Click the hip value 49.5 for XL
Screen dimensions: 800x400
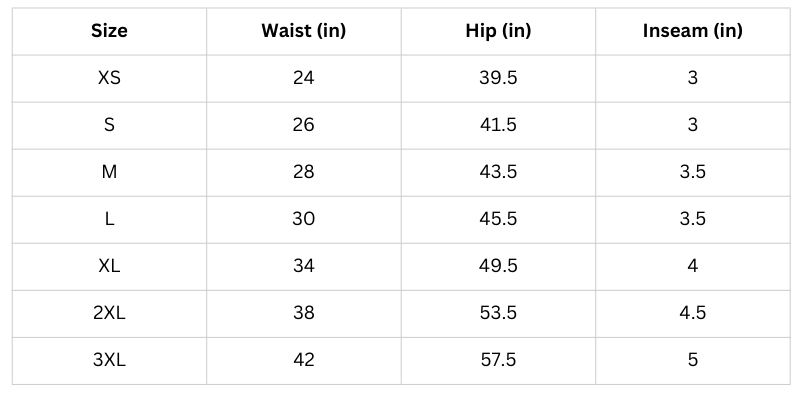tap(498, 266)
